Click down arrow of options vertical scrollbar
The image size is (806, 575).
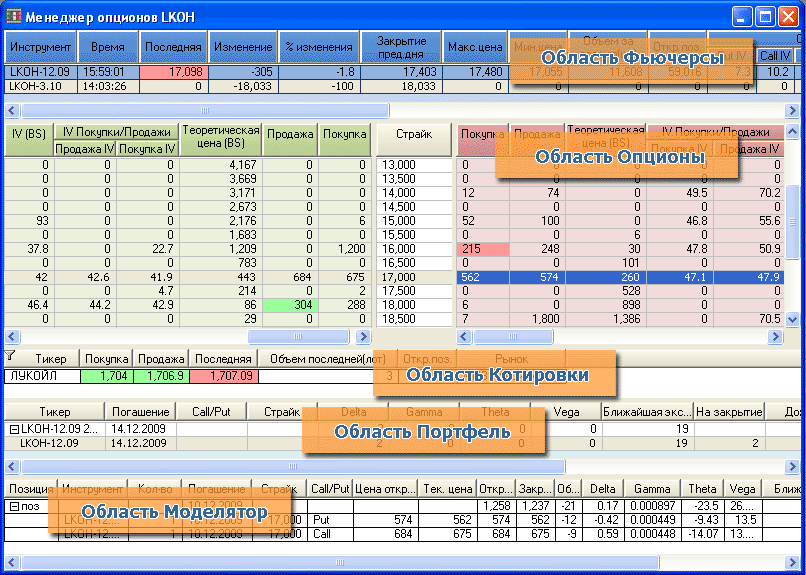point(792,320)
